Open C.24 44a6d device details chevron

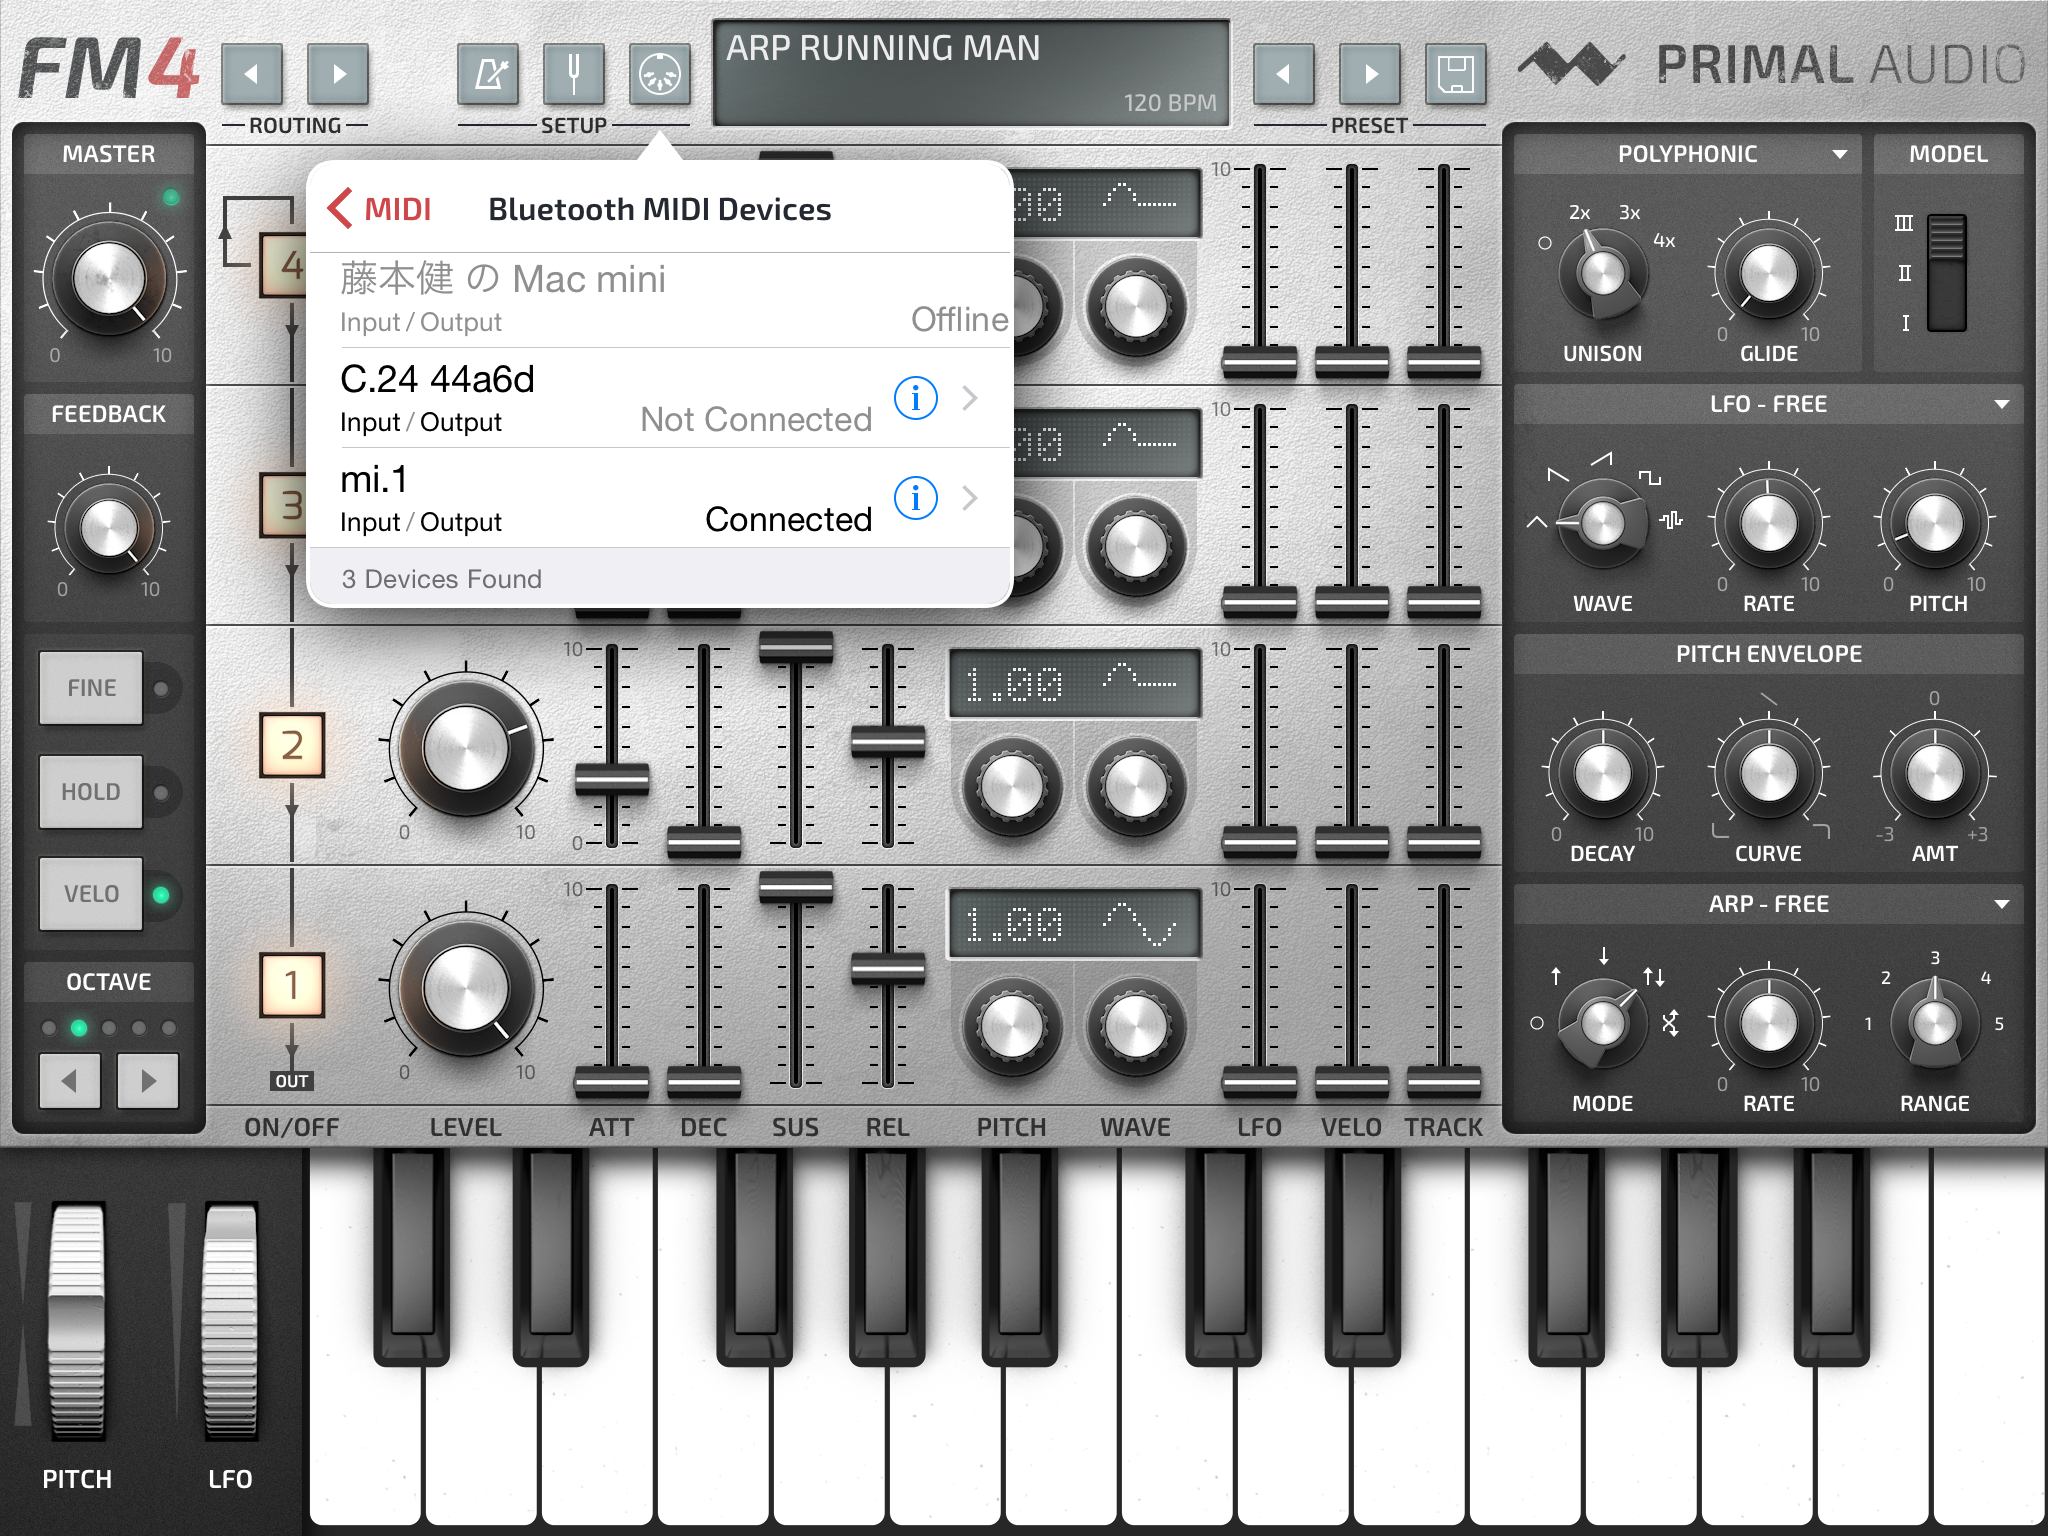(x=969, y=398)
